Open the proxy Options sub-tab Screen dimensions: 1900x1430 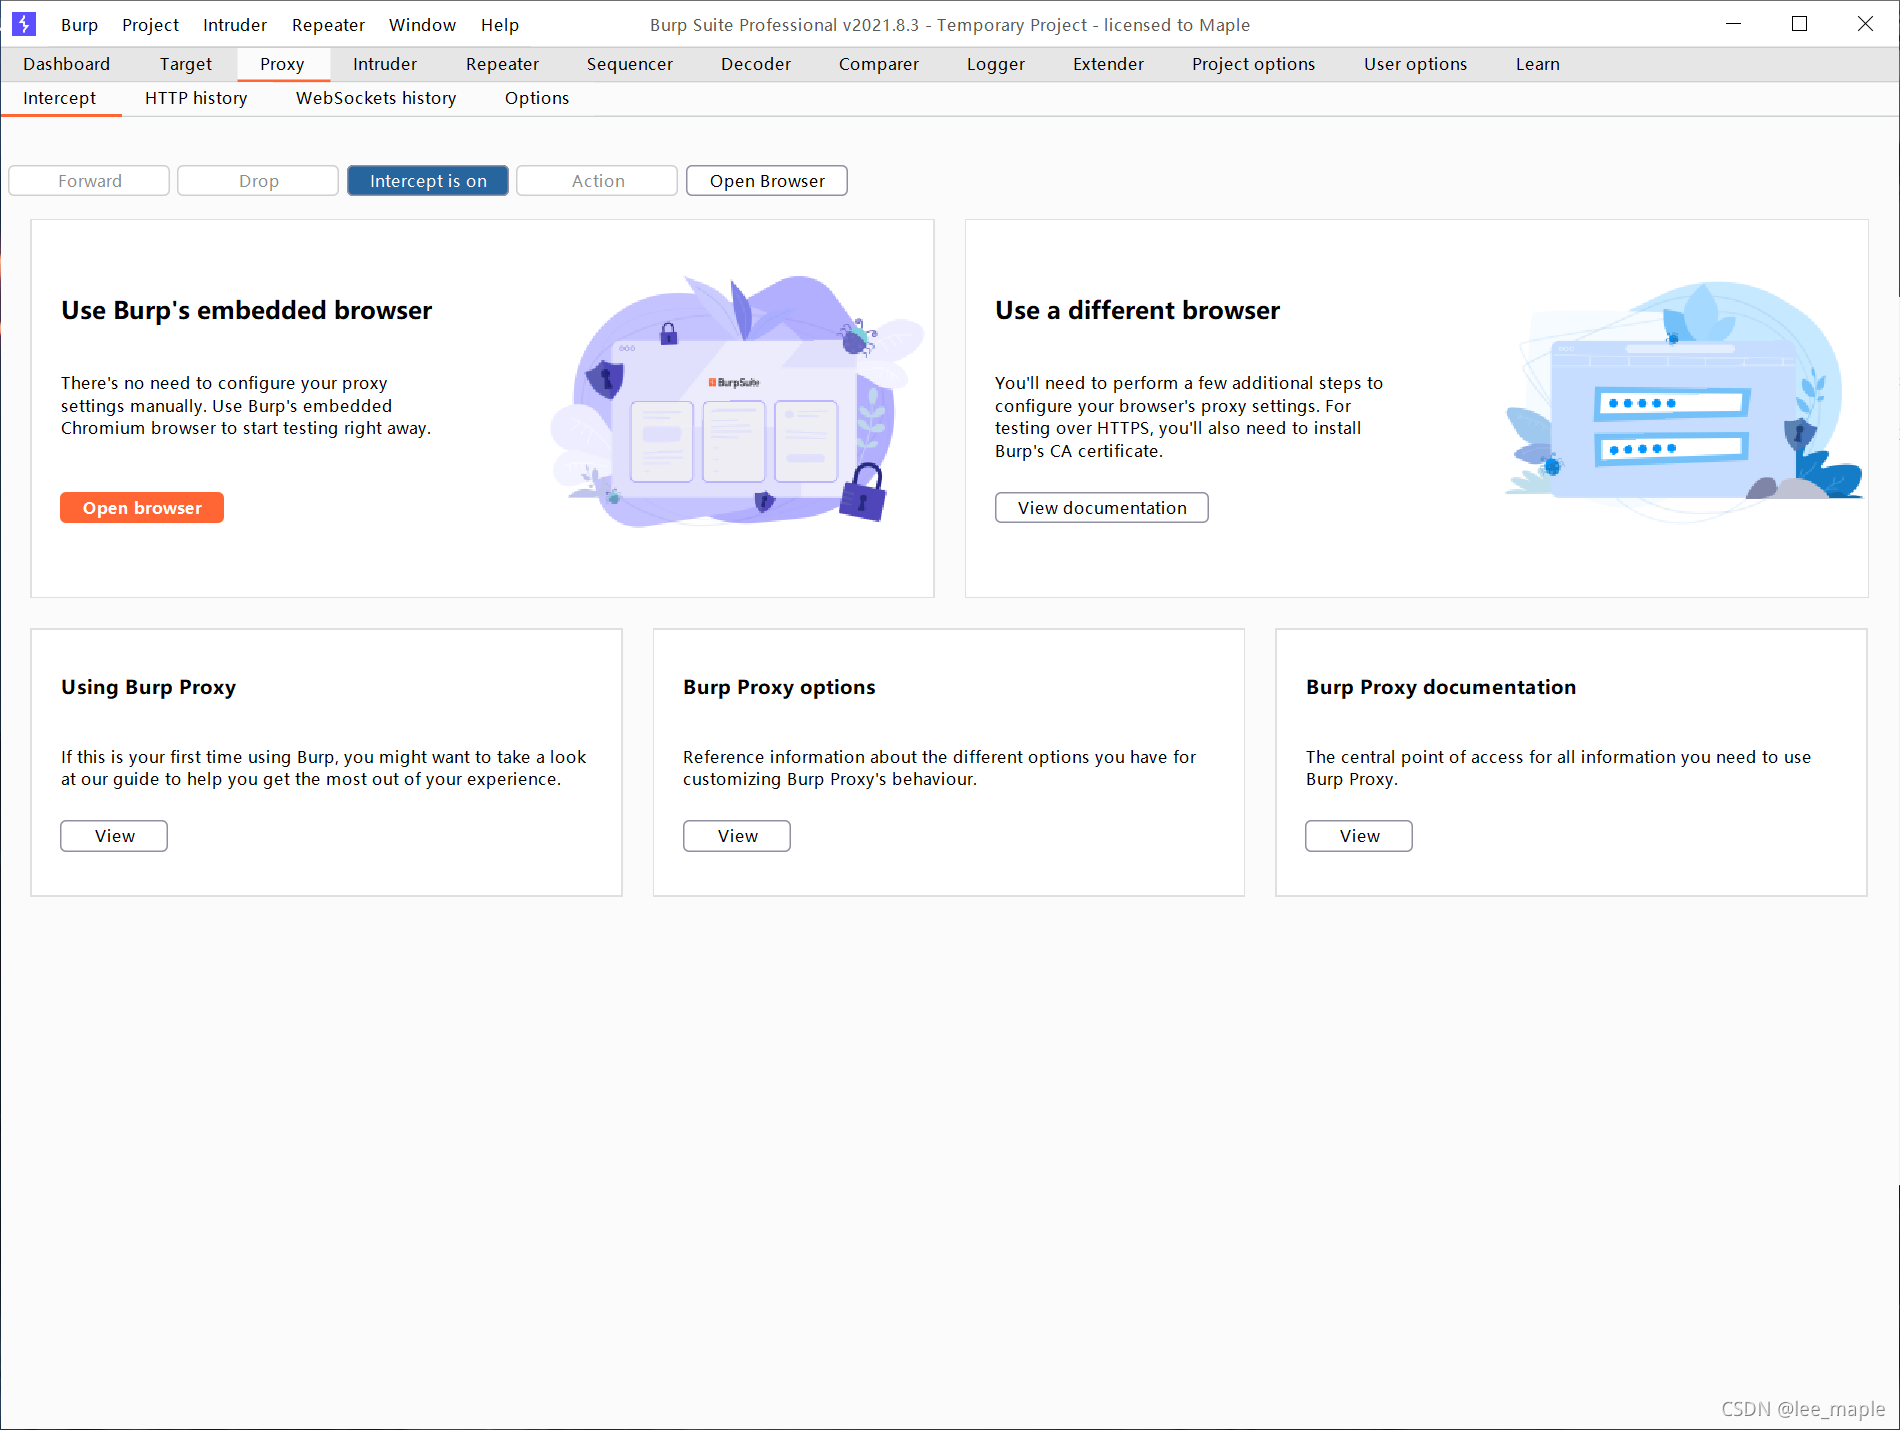click(x=537, y=98)
